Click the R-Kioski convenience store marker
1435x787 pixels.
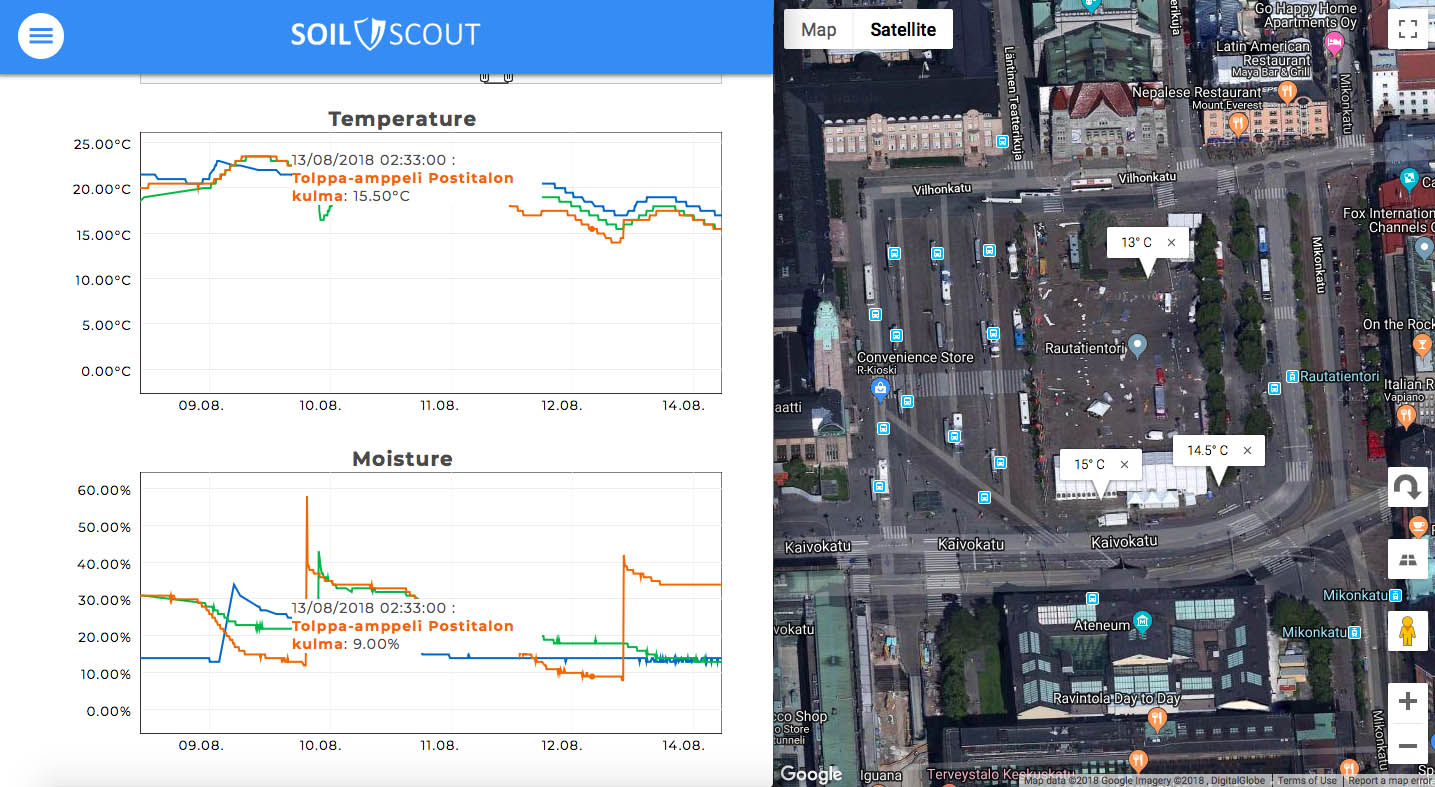(x=879, y=388)
